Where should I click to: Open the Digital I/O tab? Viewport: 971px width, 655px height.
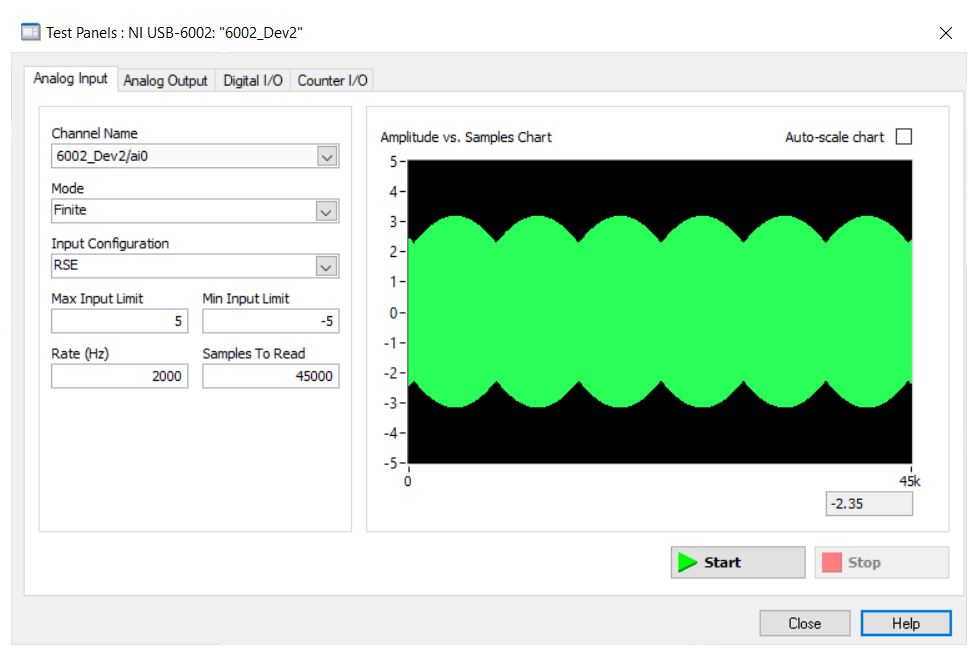pos(252,81)
